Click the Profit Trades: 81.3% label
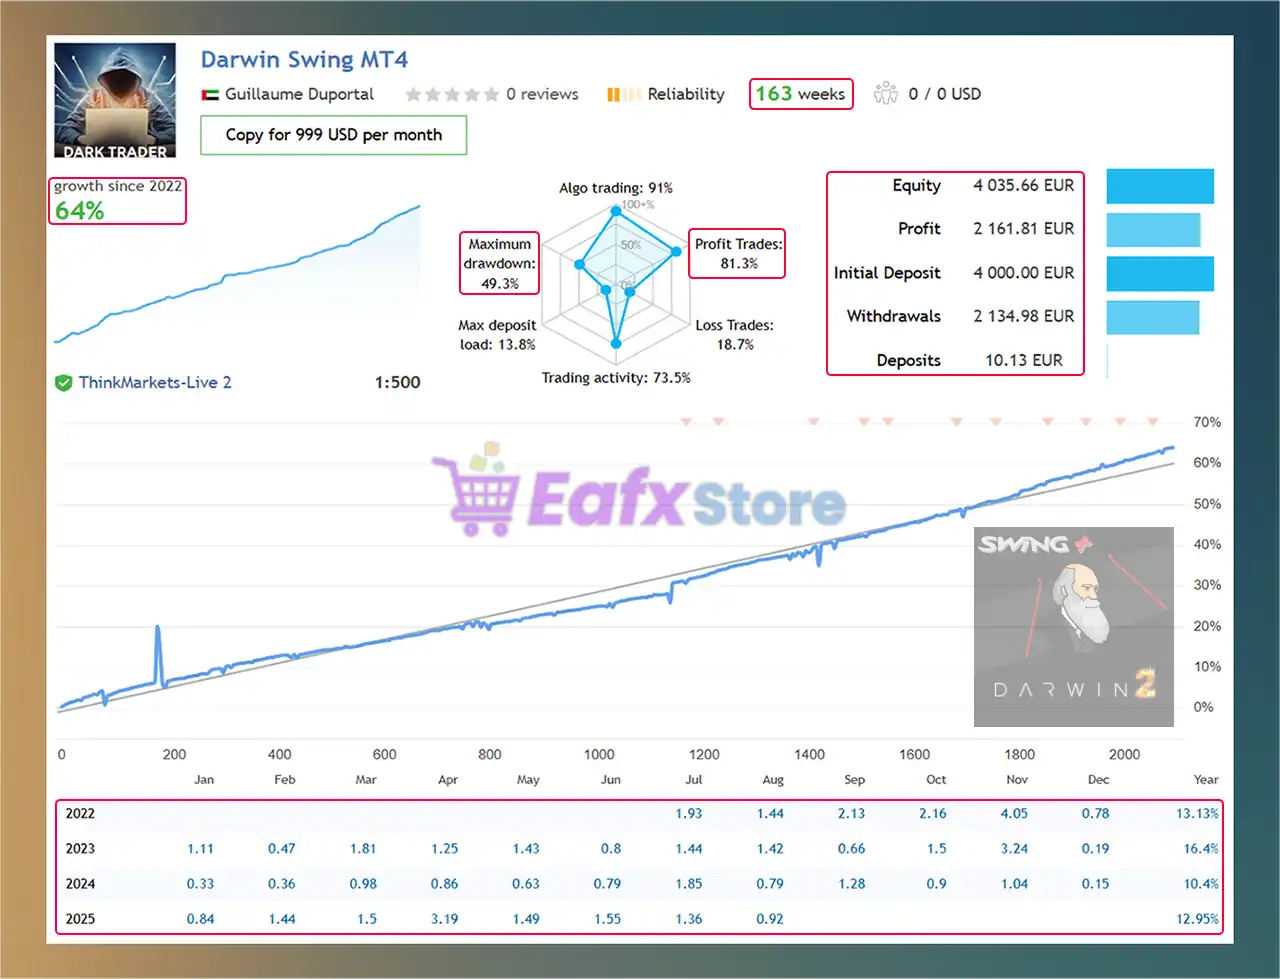1280x979 pixels. pyautogui.click(x=738, y=254)
